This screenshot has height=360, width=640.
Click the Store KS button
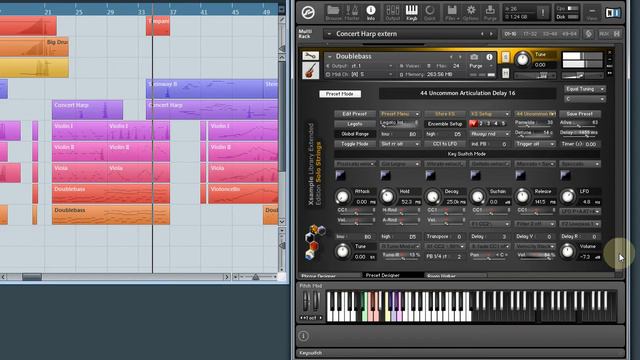click(444, 114)
